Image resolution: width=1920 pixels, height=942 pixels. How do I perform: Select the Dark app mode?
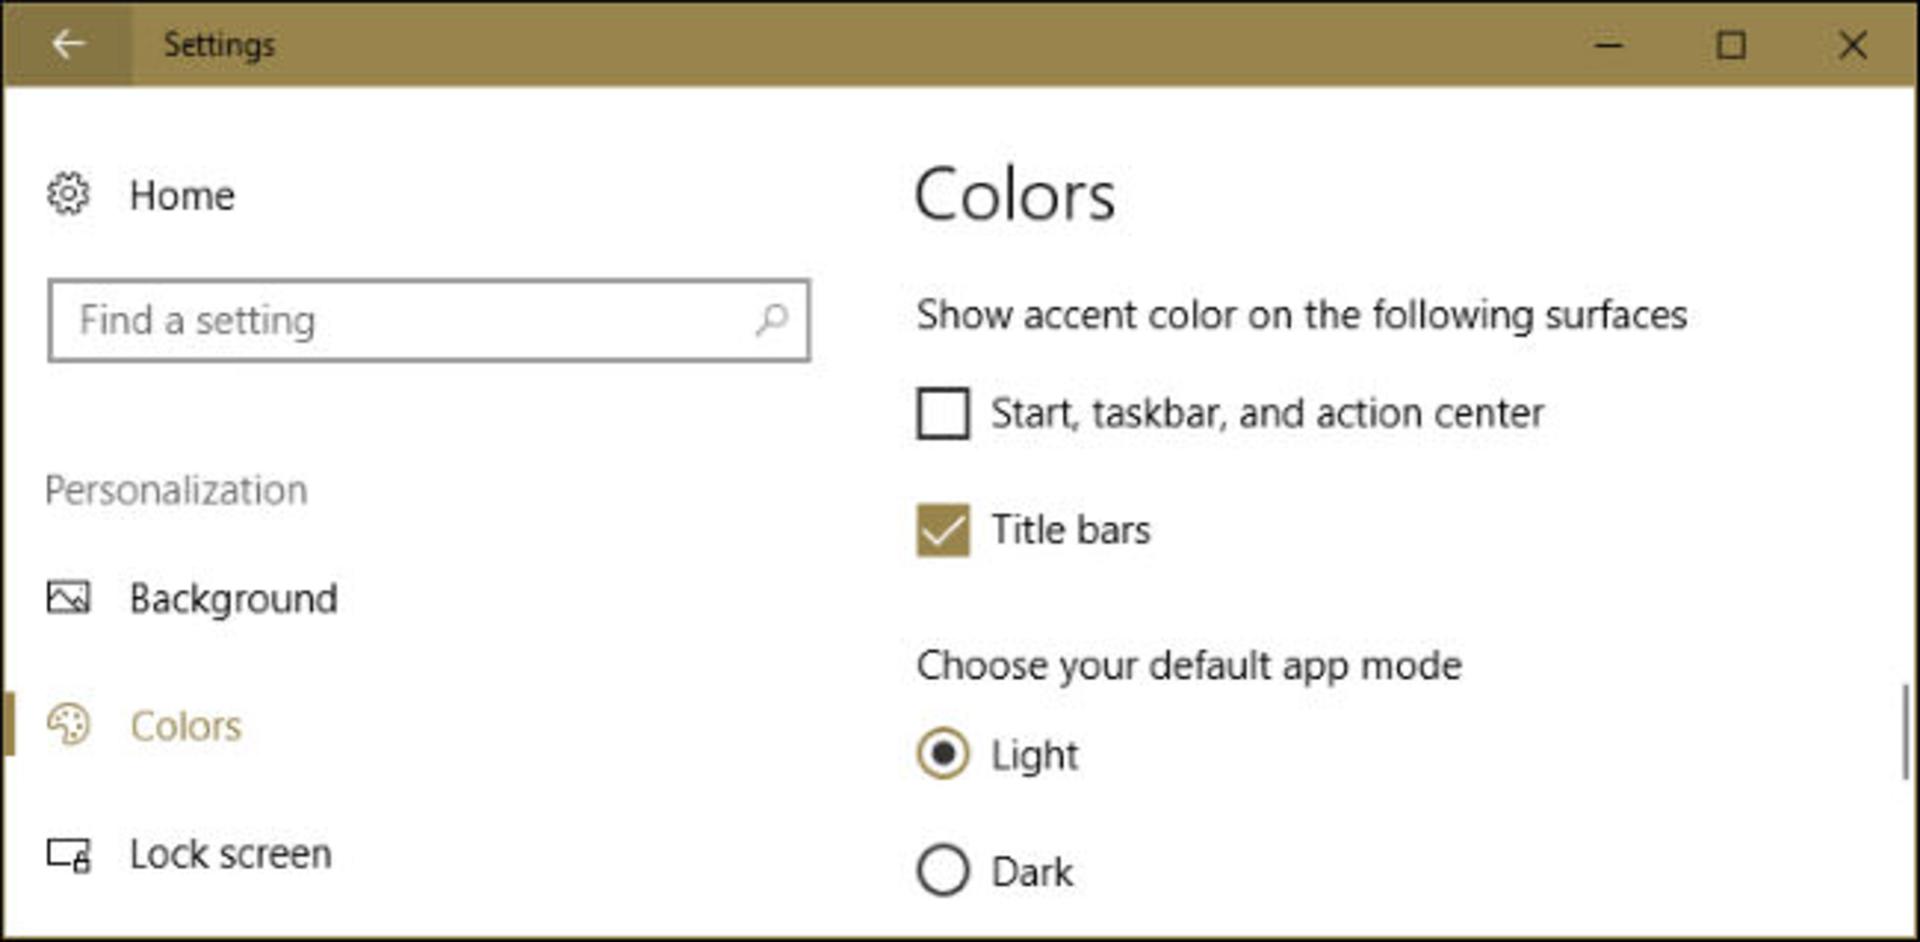tap(943, 870)
